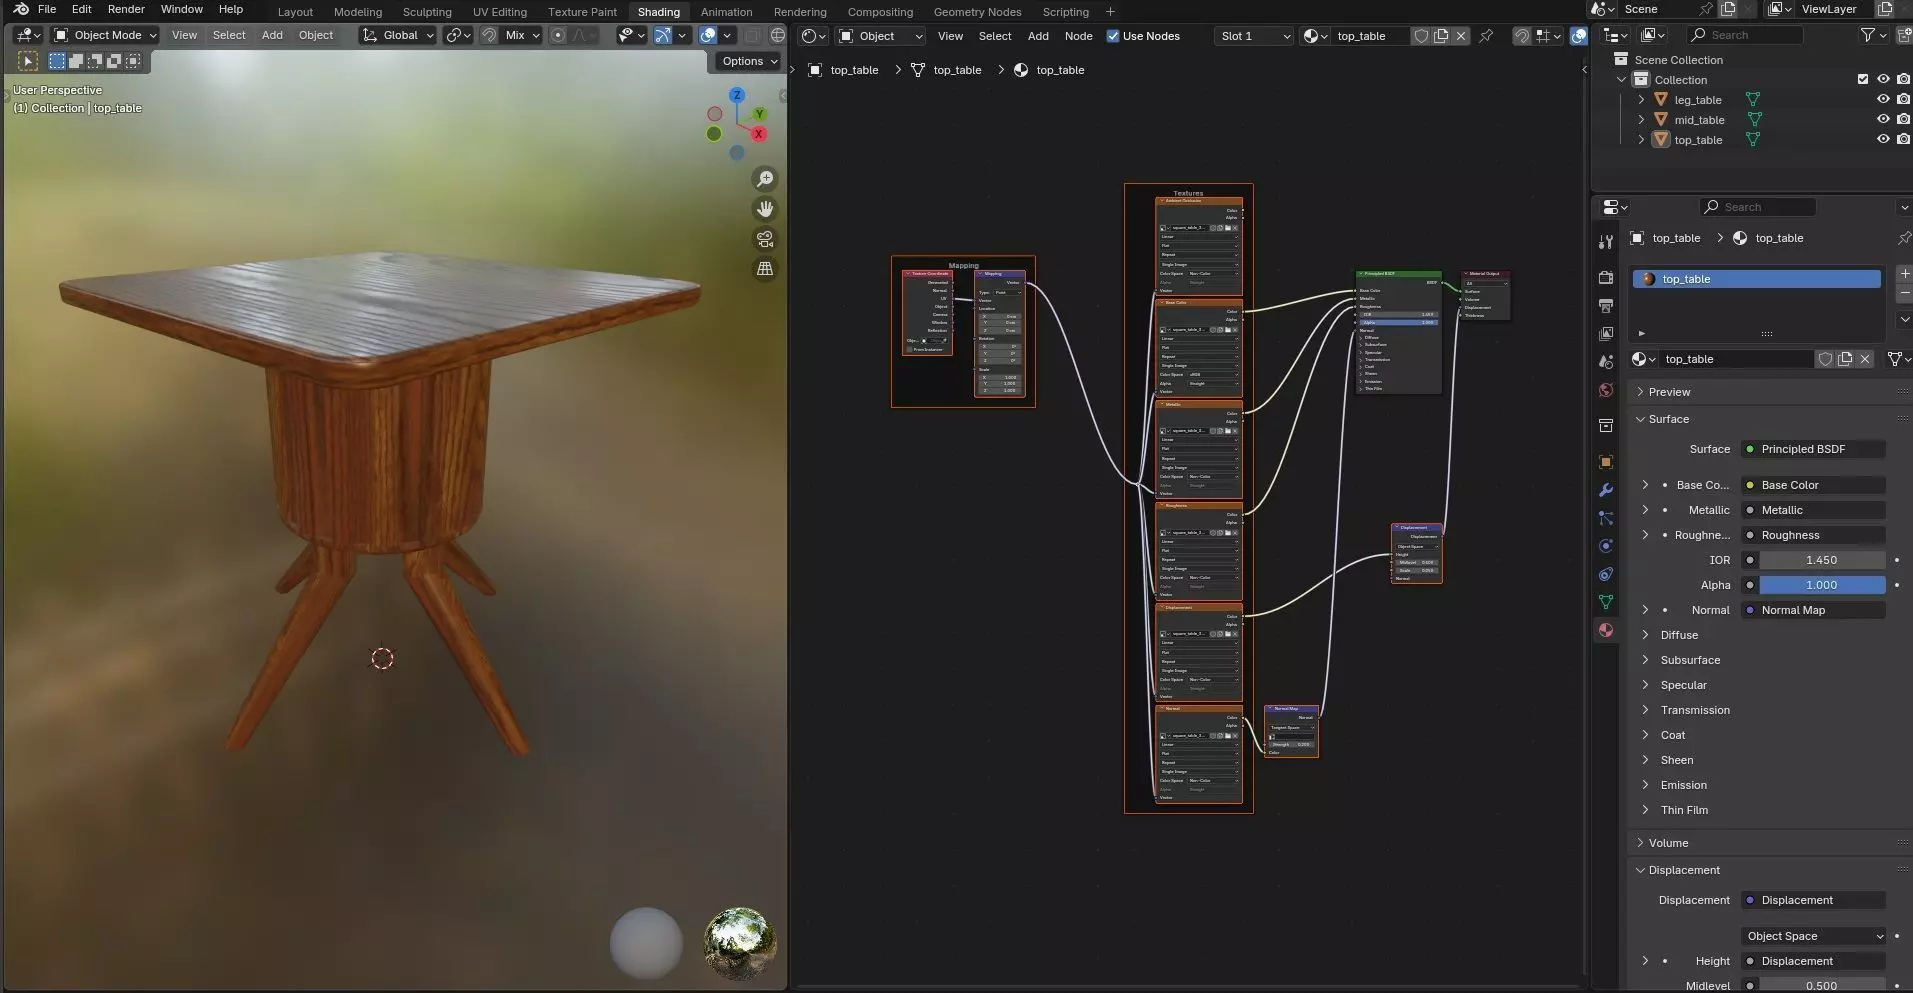Toggle fake user shield in properties panel
Image resolution: width=1913 pixels, height=993 pixels.
tap(1825, 359)
